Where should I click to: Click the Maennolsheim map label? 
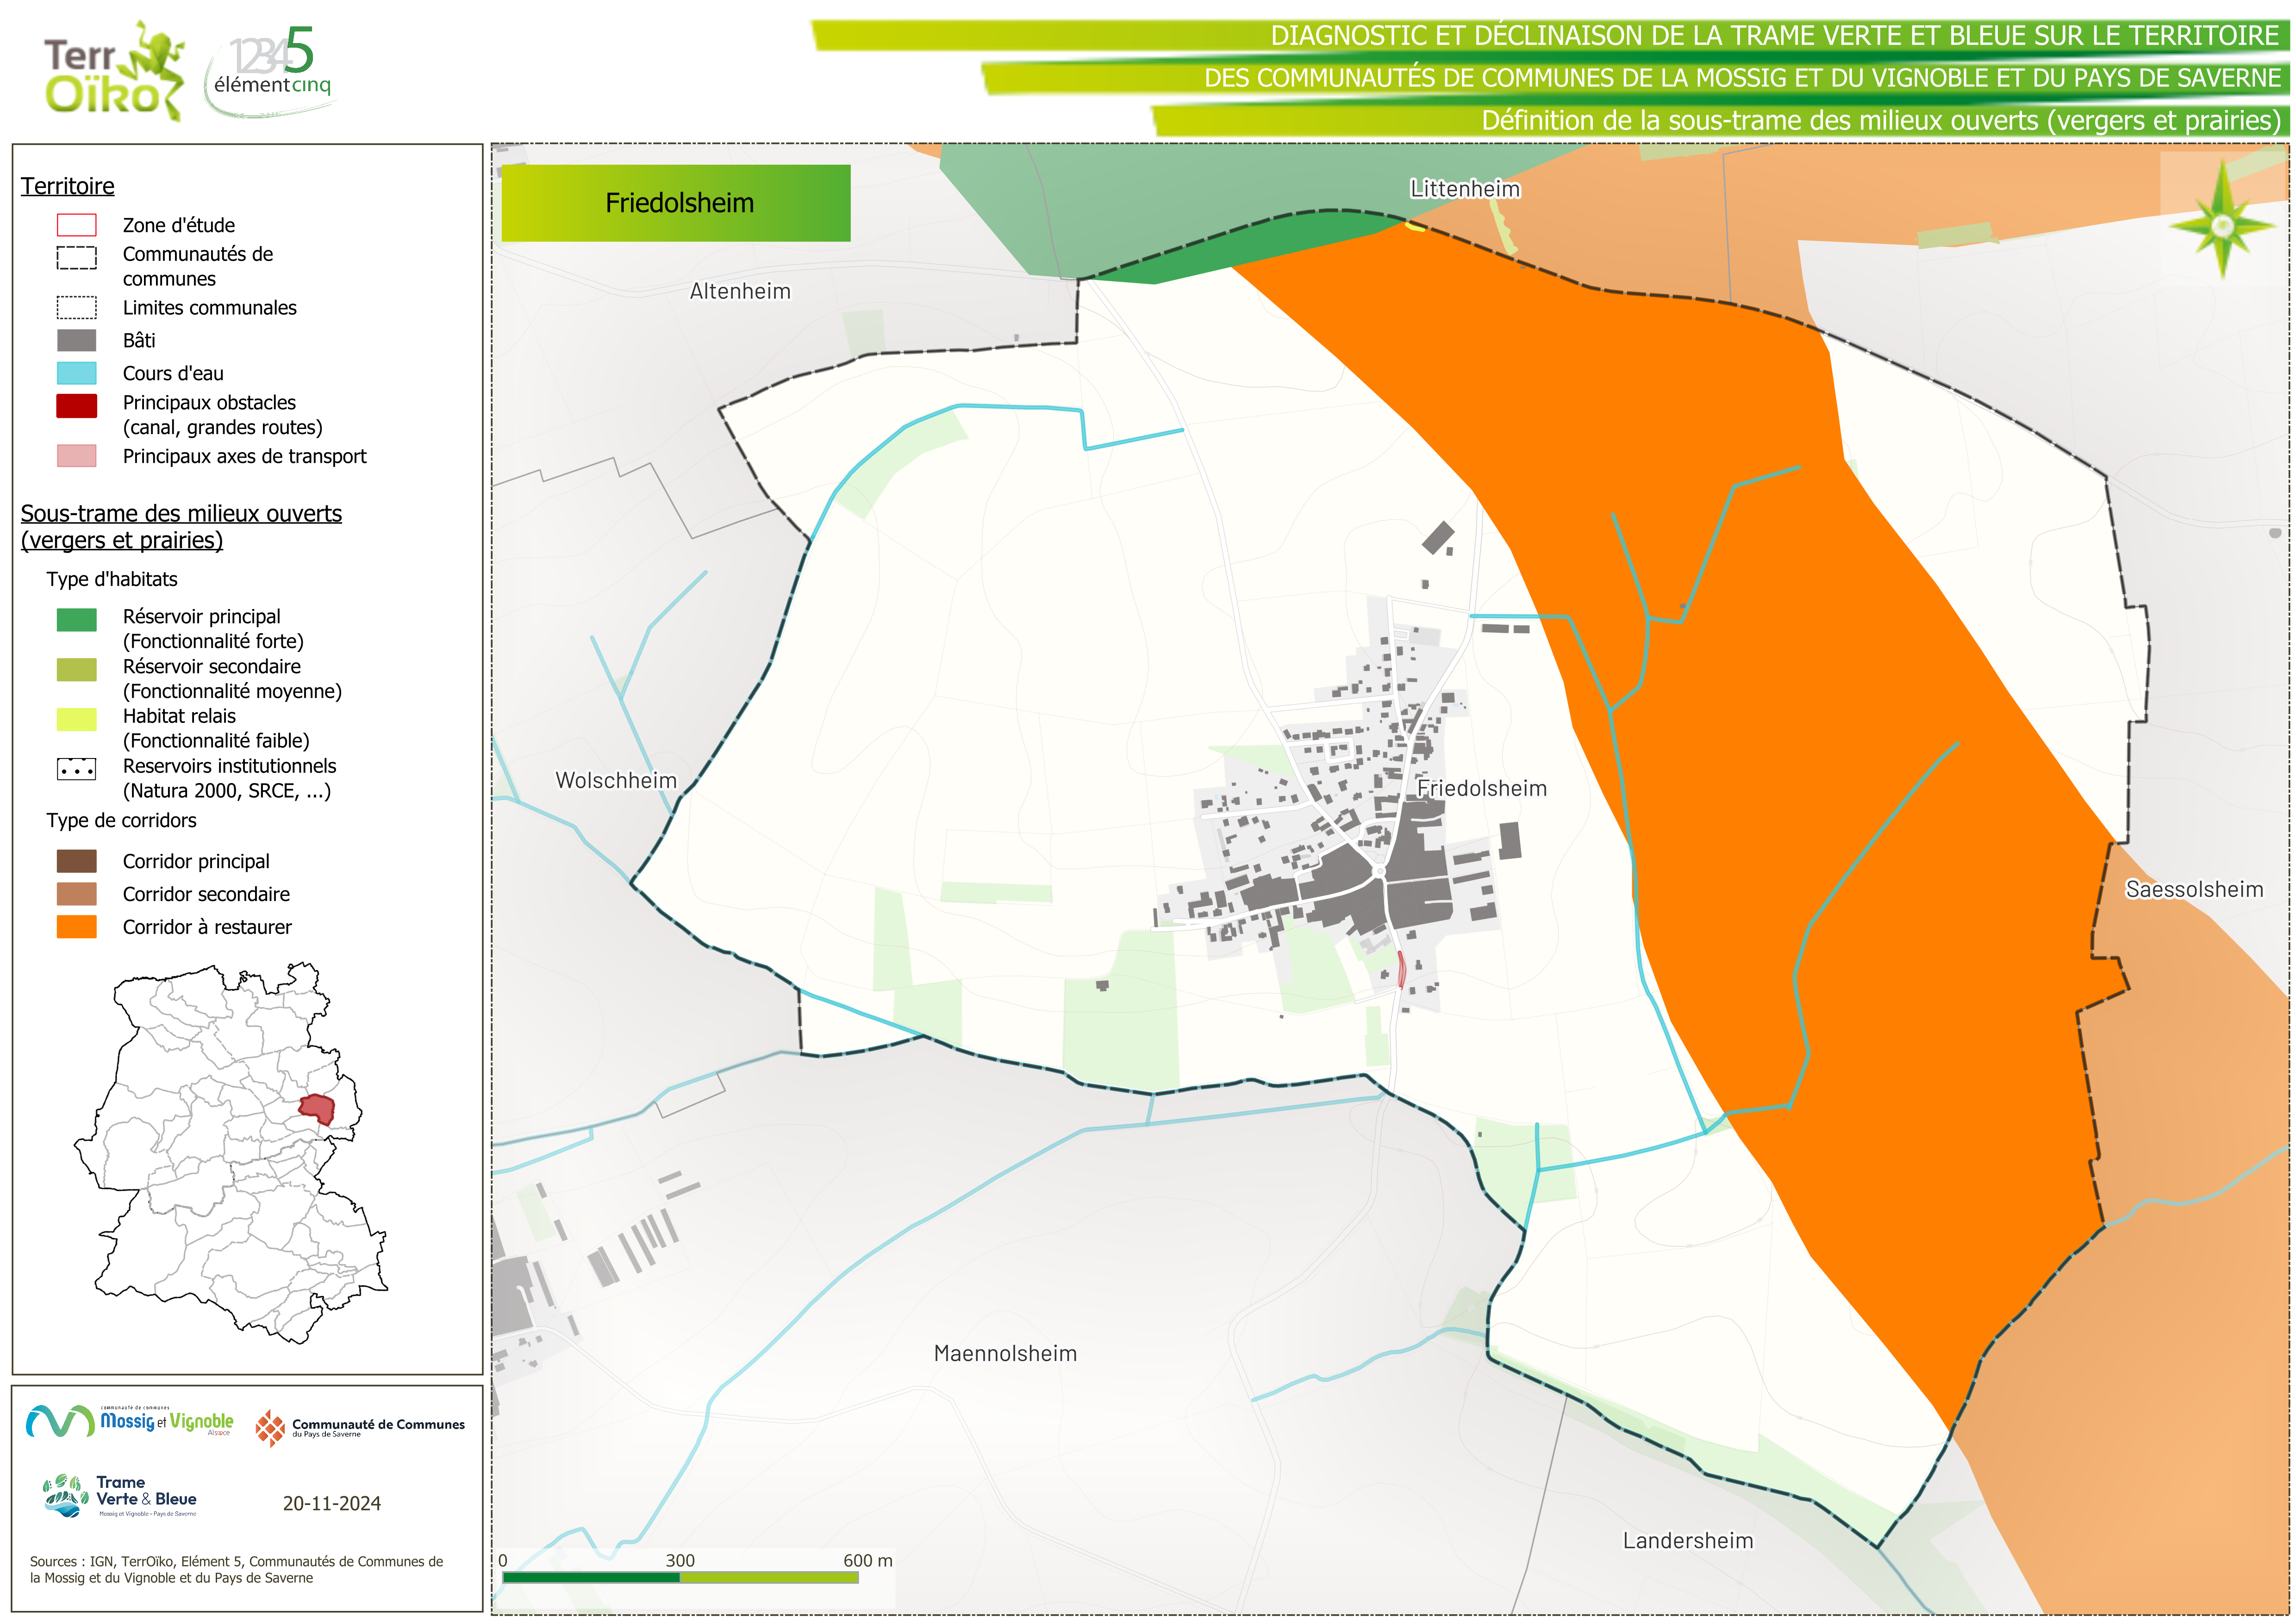coord(1005,1353)
